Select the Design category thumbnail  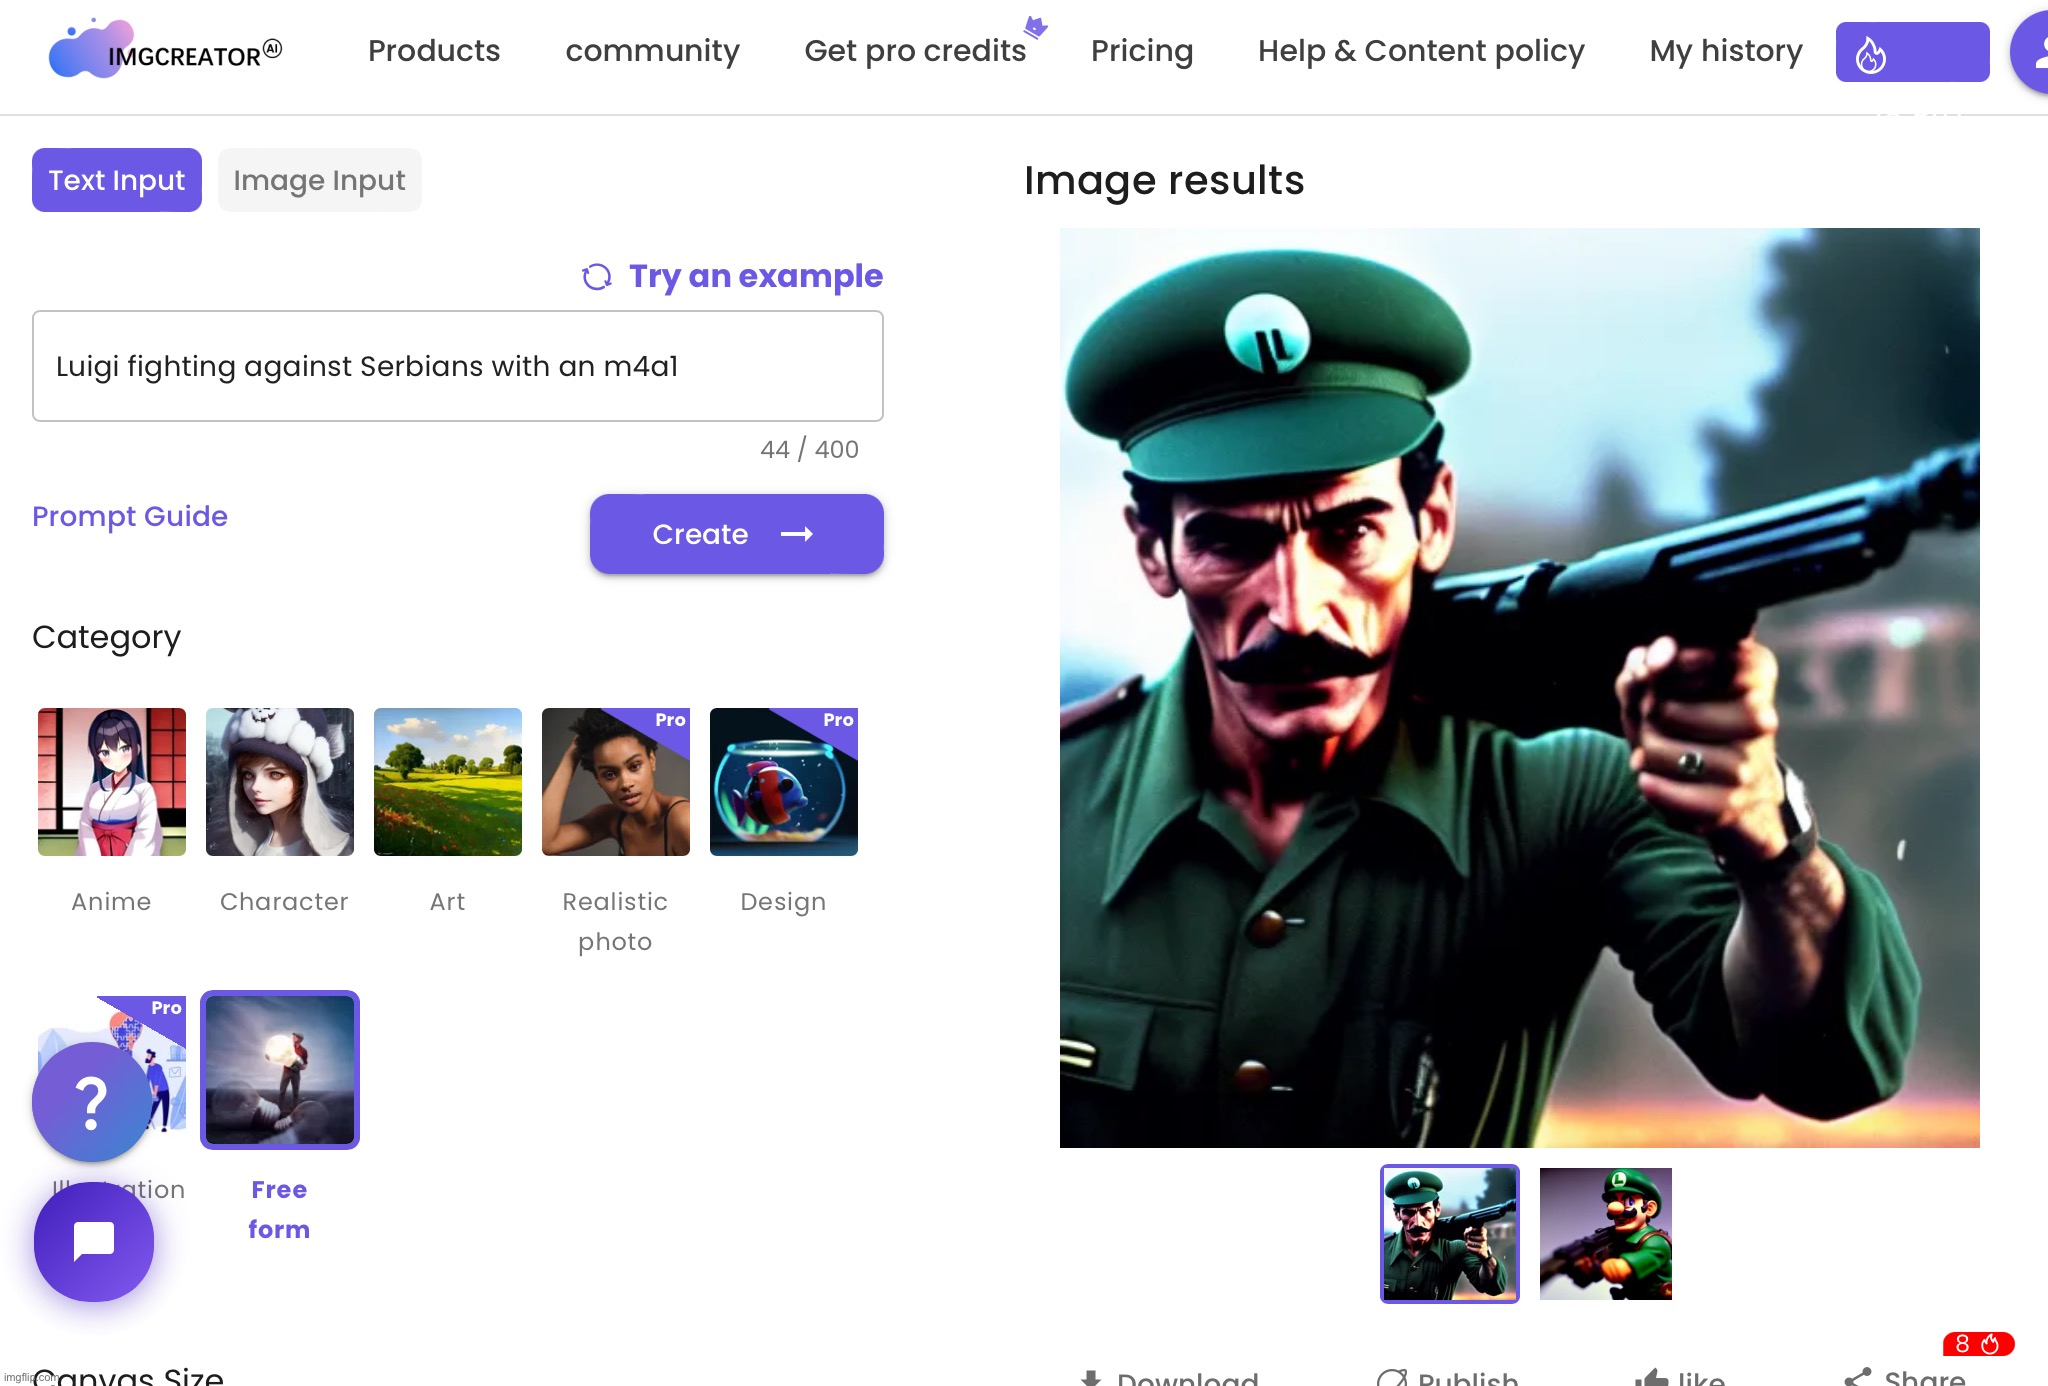click(784, 782)
